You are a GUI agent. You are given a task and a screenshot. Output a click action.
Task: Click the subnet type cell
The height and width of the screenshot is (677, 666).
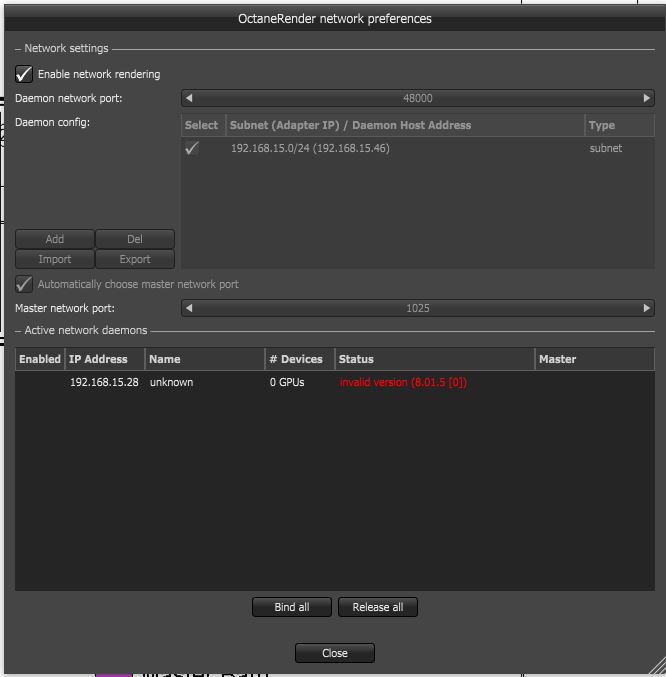[606, 148]
